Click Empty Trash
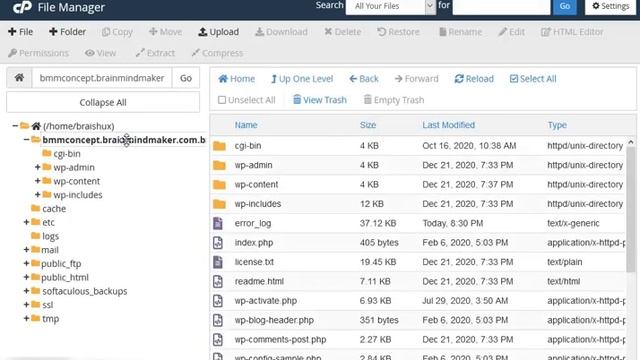Screen dimensions: 640x360 point(394,100)
